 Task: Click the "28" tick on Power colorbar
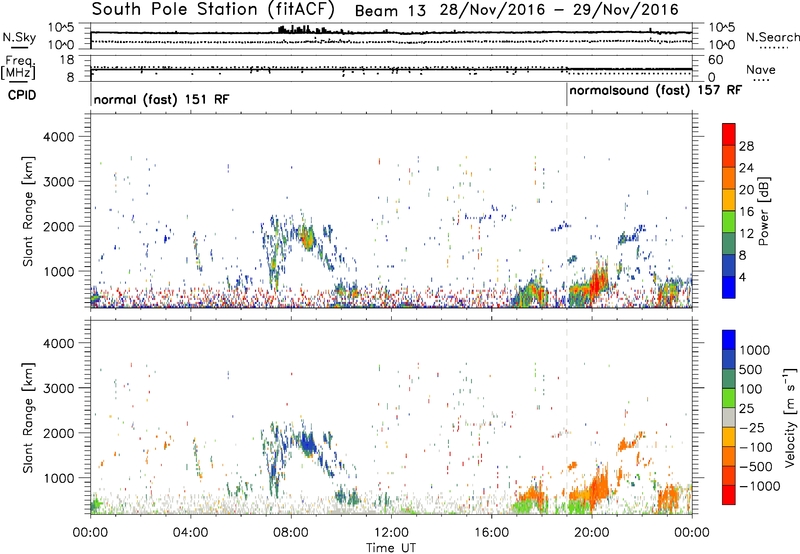[746, 146]
